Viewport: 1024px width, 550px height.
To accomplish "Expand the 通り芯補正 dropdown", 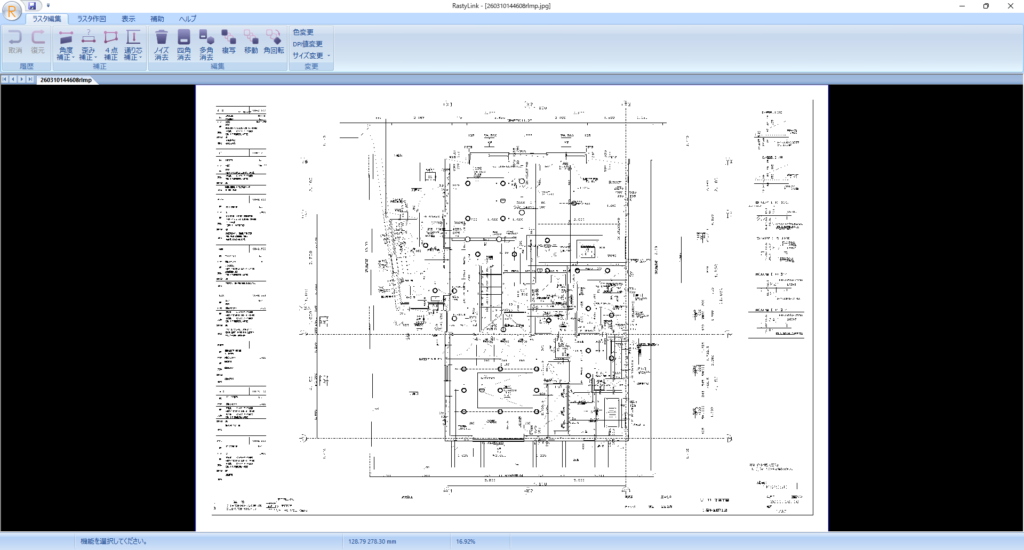I will pyautogui.click(x=141, y=58).
